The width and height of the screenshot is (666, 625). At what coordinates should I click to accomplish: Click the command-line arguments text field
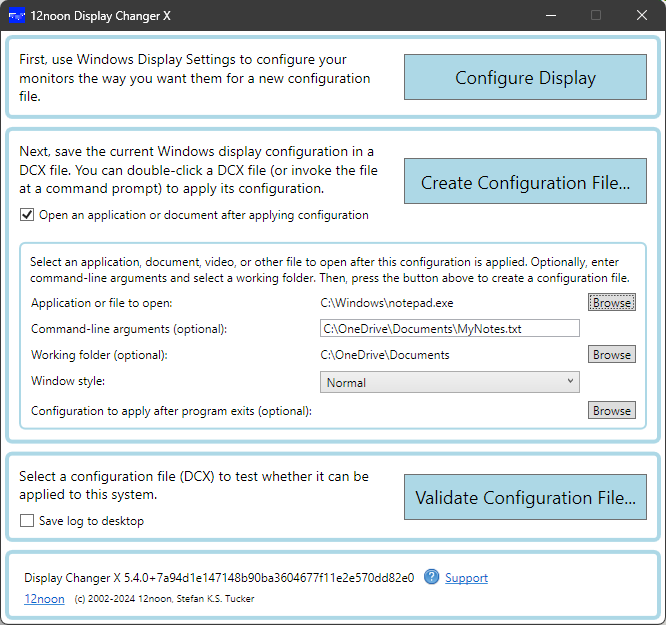(449, 328)
